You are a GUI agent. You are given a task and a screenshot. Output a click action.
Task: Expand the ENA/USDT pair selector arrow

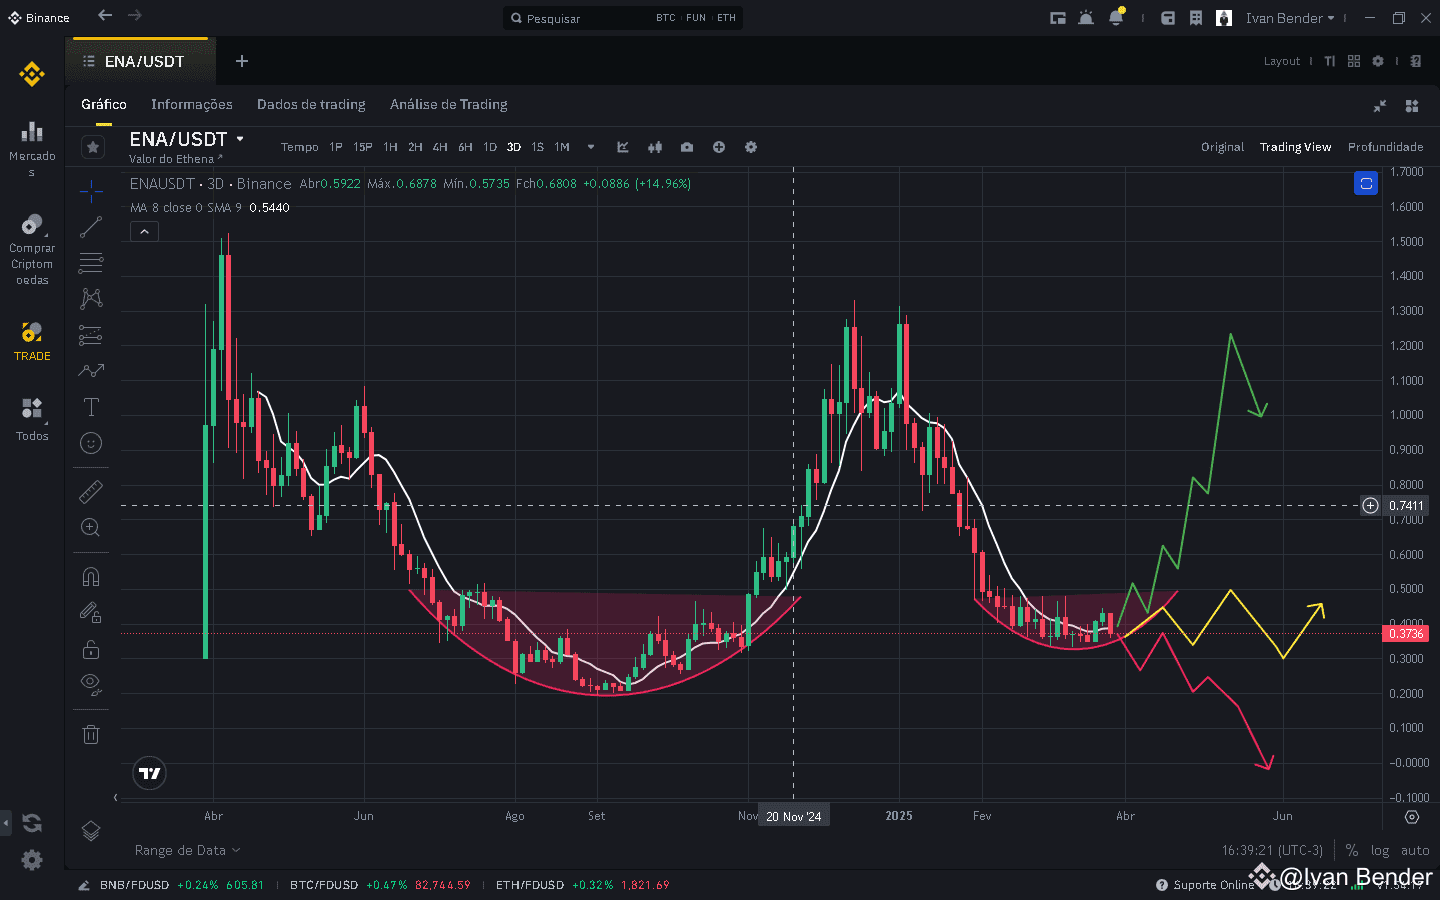click(x=240, y=139)
